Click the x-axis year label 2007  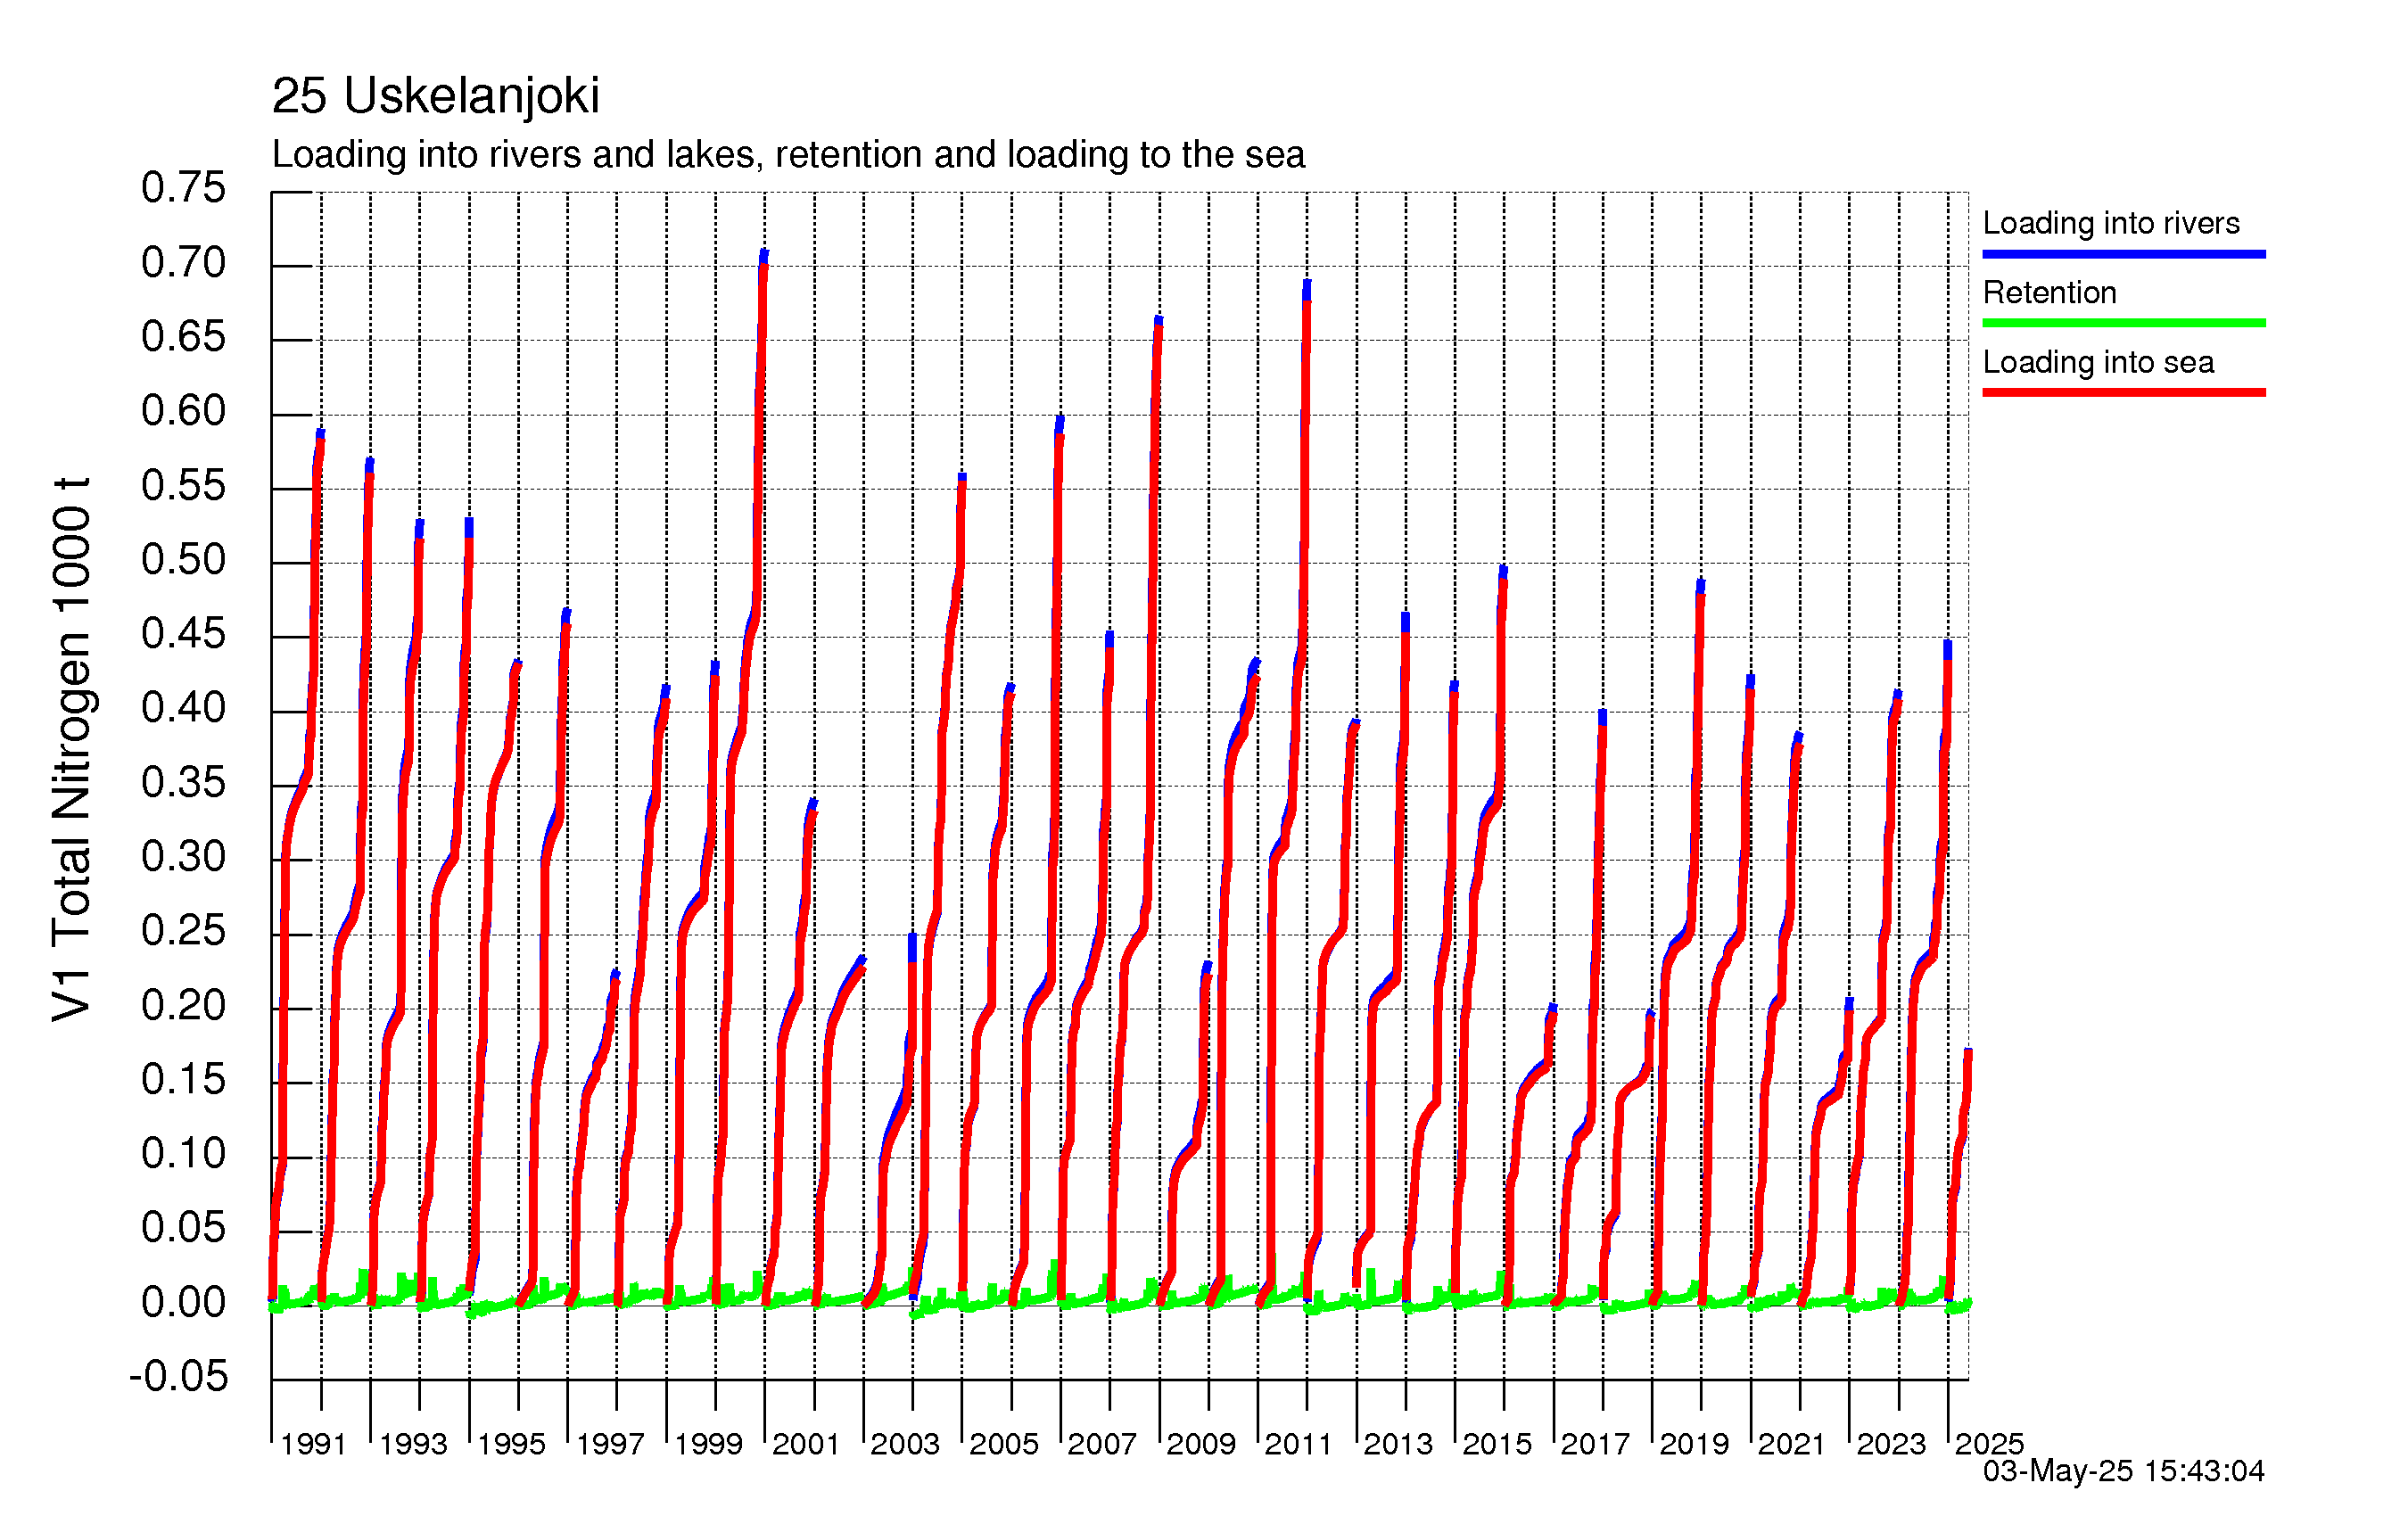(1102, 1444)
